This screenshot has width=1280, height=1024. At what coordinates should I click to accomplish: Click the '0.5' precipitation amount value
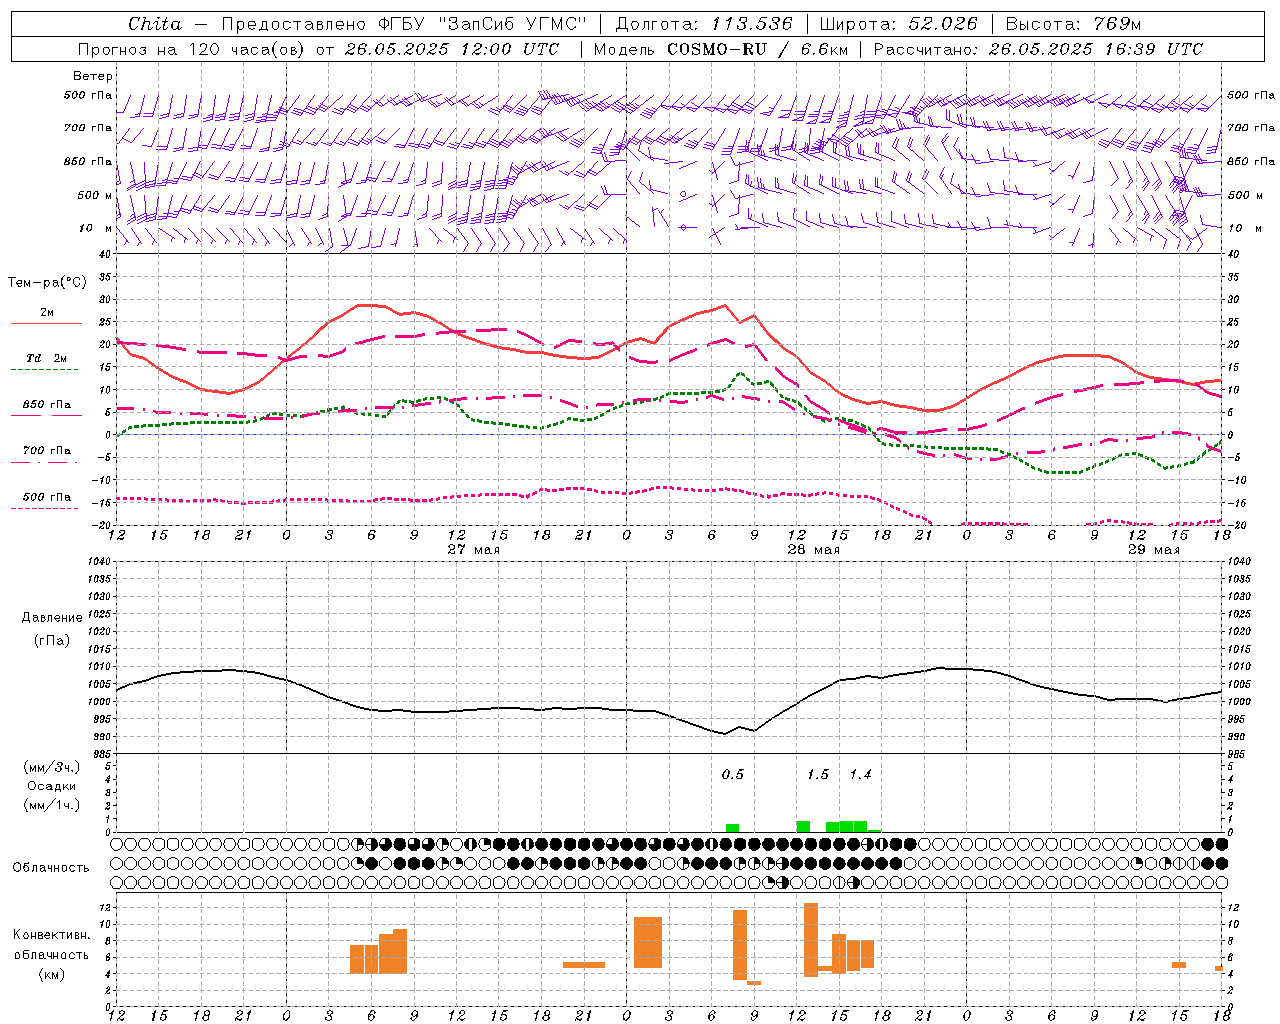(x=733, y=774)
